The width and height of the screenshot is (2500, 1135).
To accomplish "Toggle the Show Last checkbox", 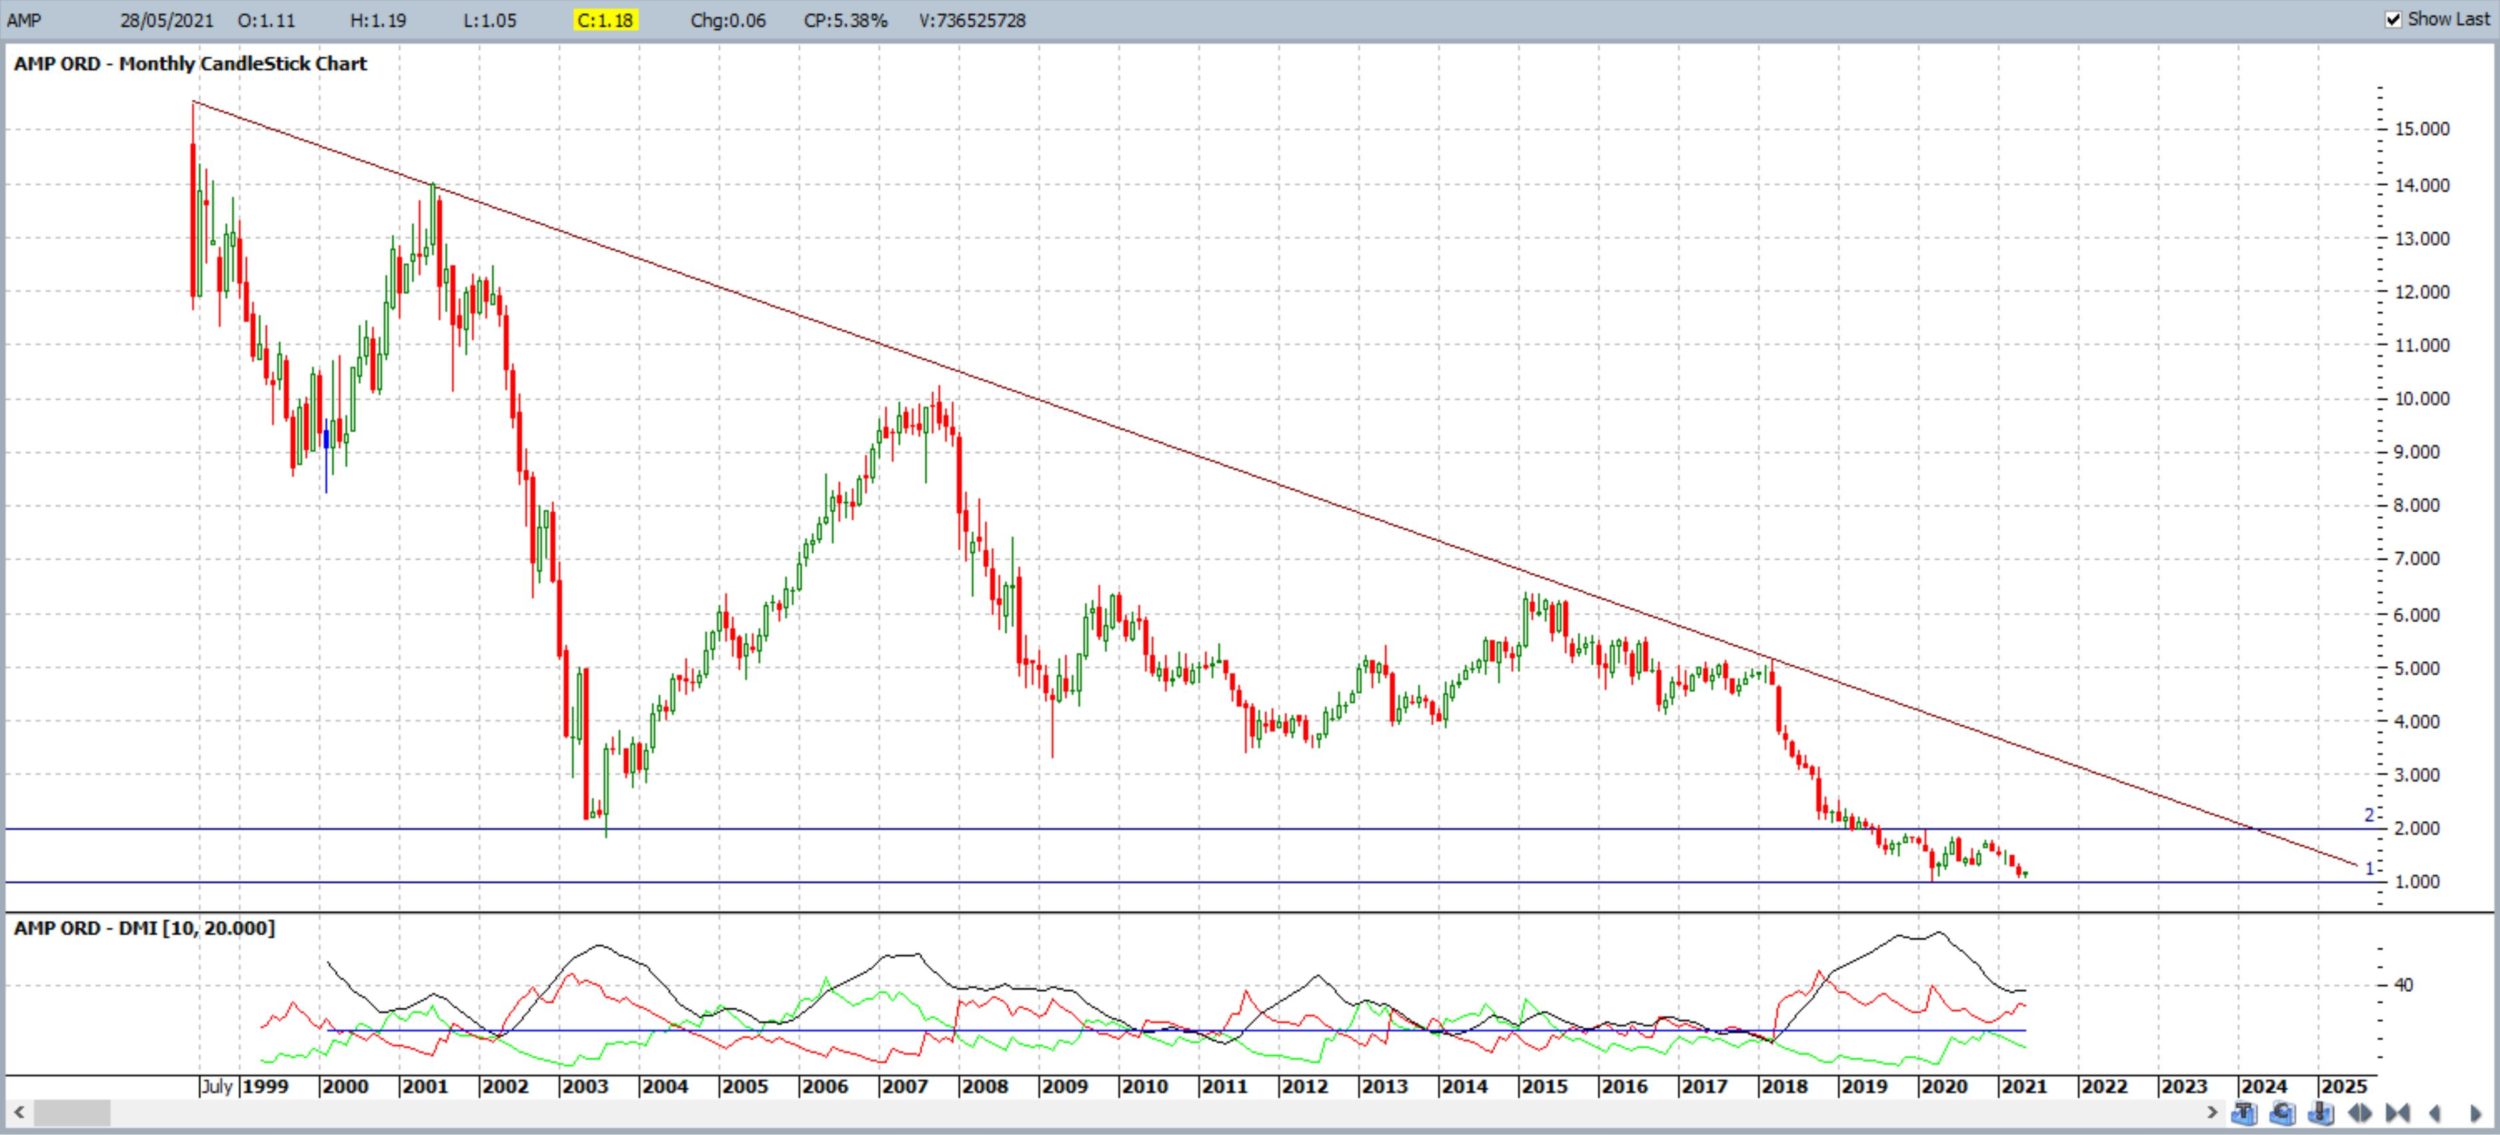I will click(x=2394, y=19).
